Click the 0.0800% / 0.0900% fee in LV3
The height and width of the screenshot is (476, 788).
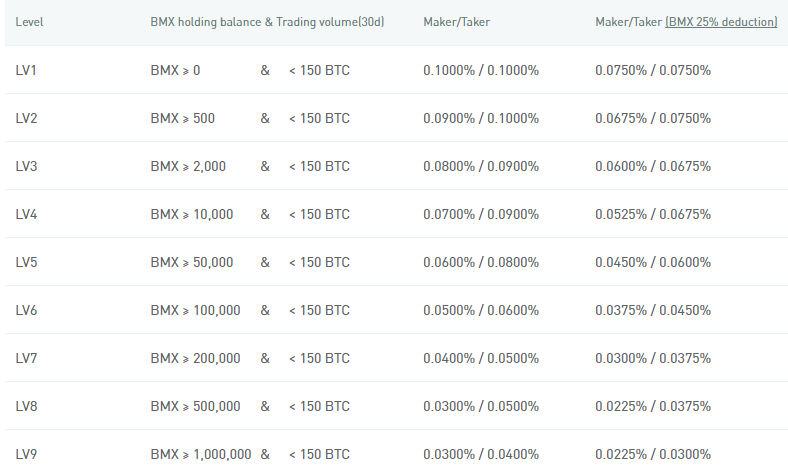coord(481,166)
